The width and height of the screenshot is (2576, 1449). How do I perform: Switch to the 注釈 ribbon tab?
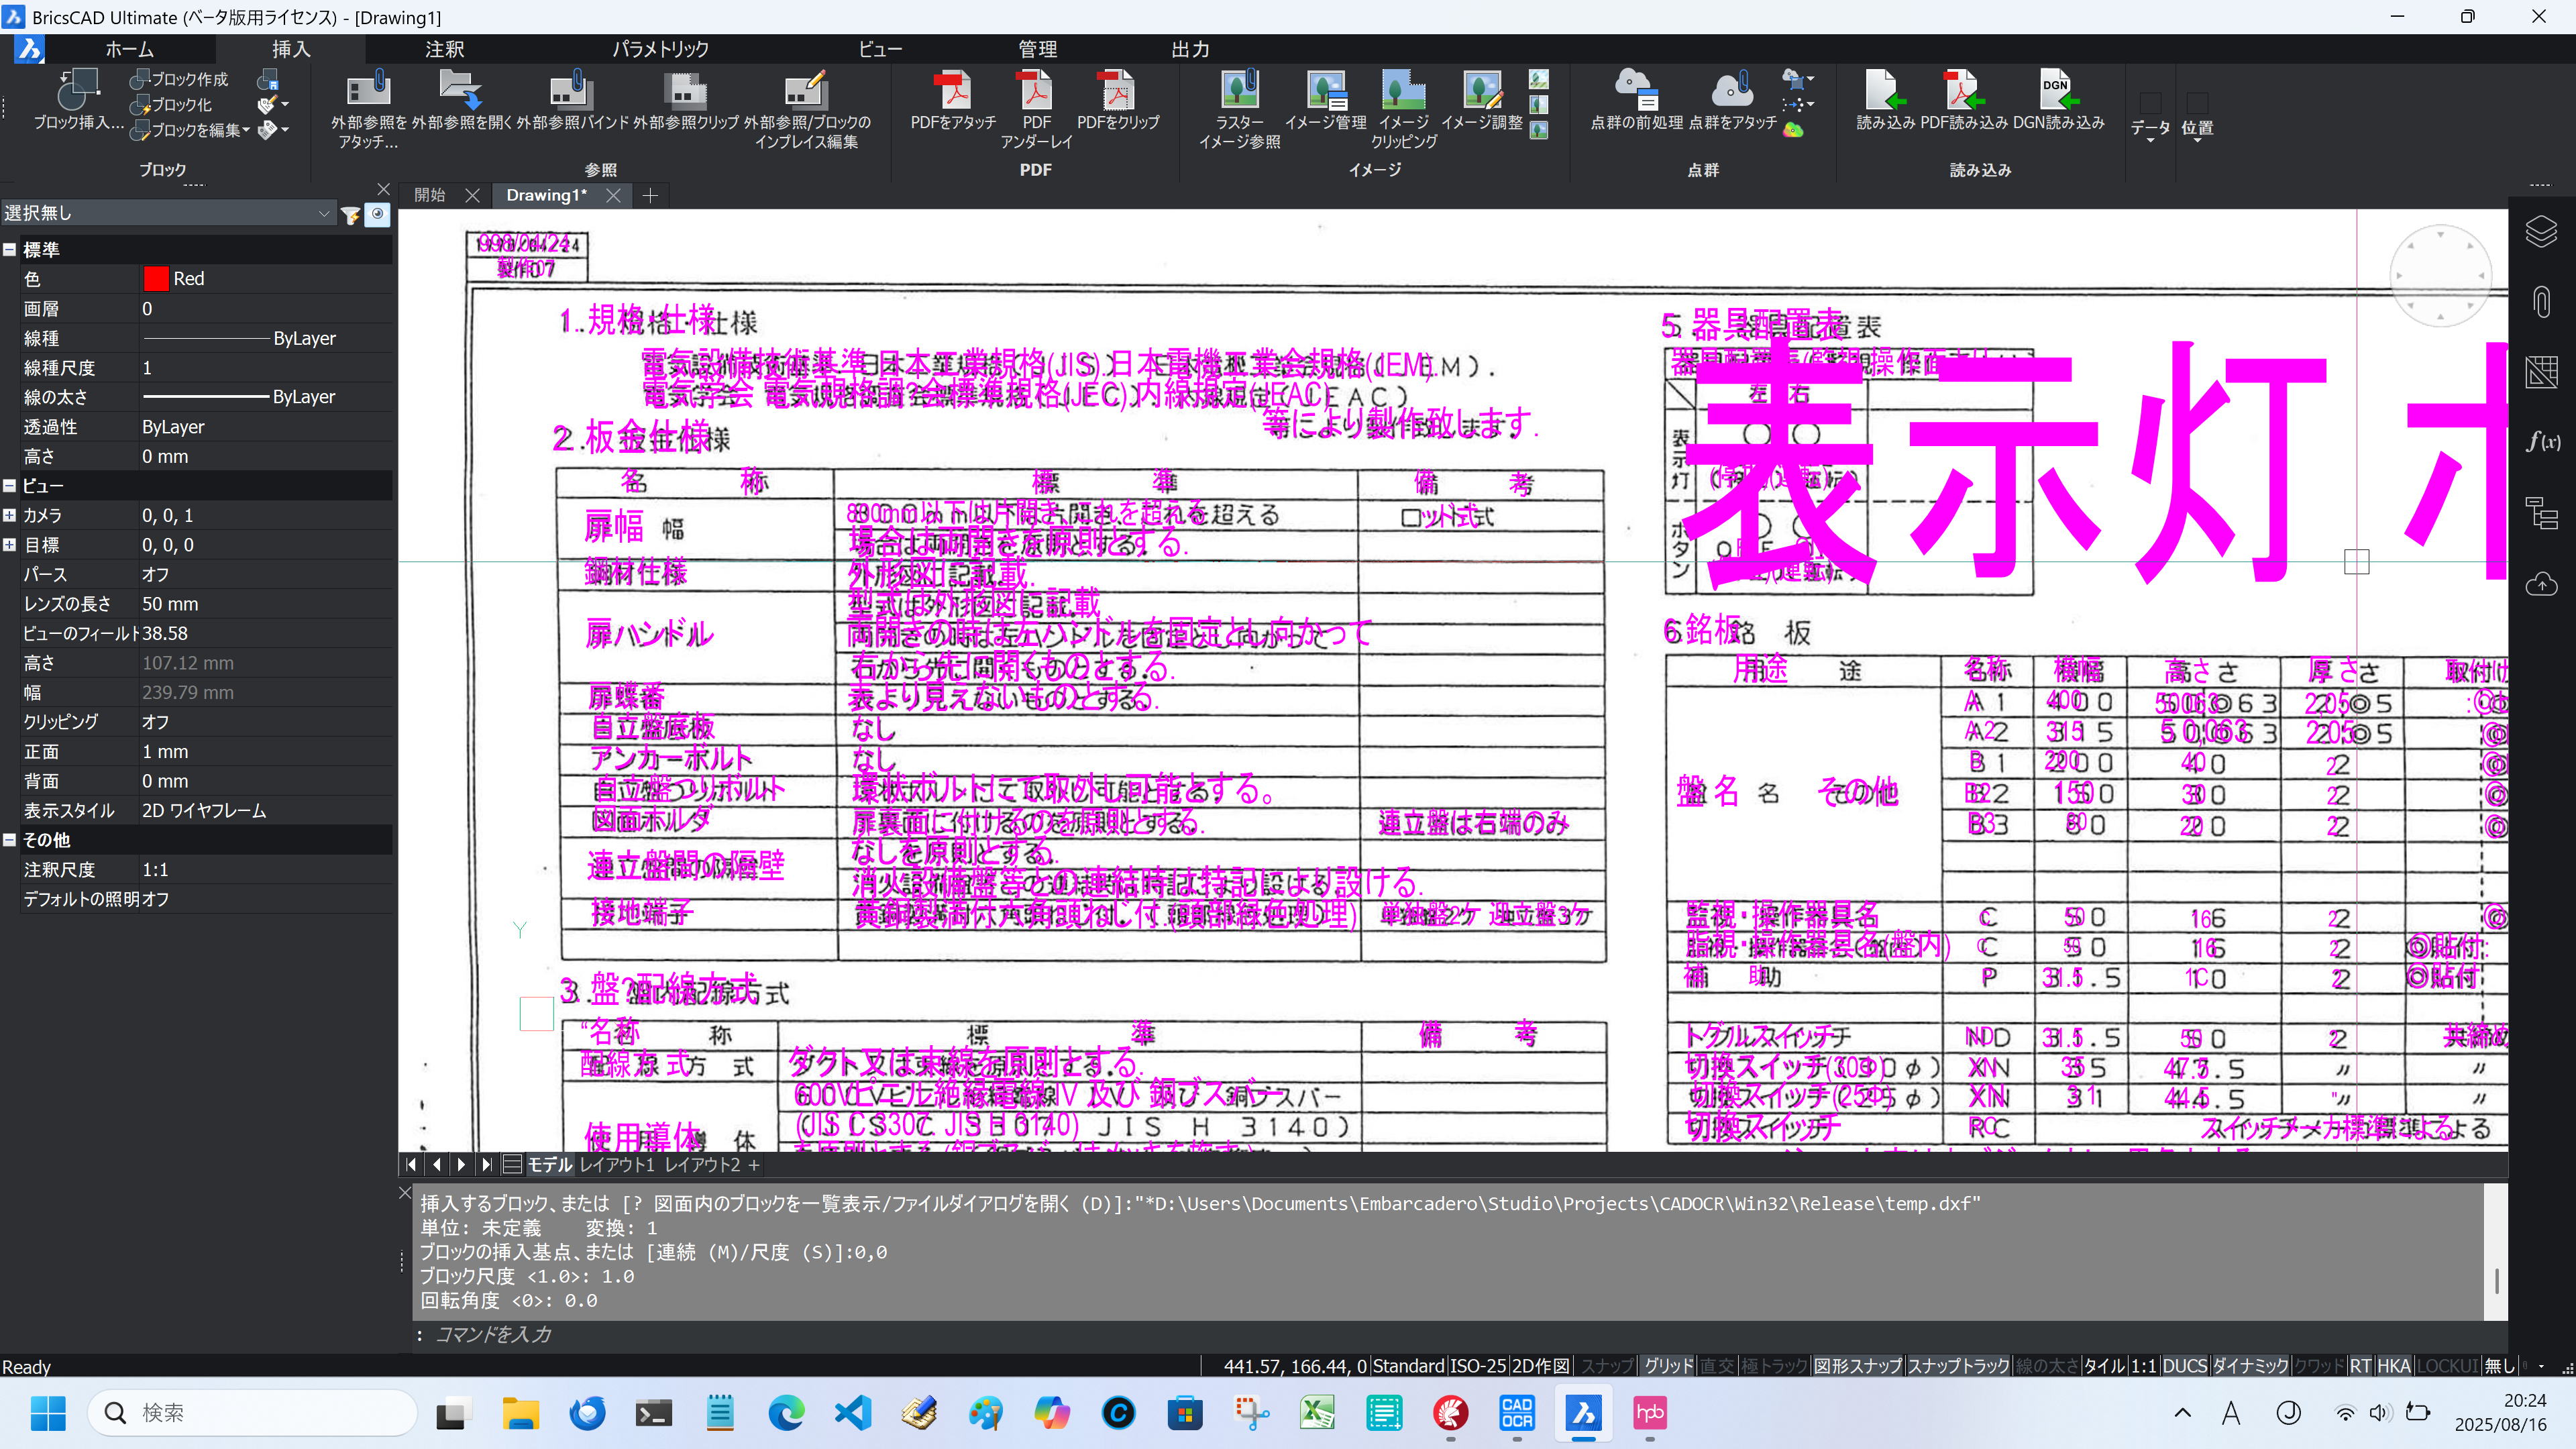click(x=444, y=49)
